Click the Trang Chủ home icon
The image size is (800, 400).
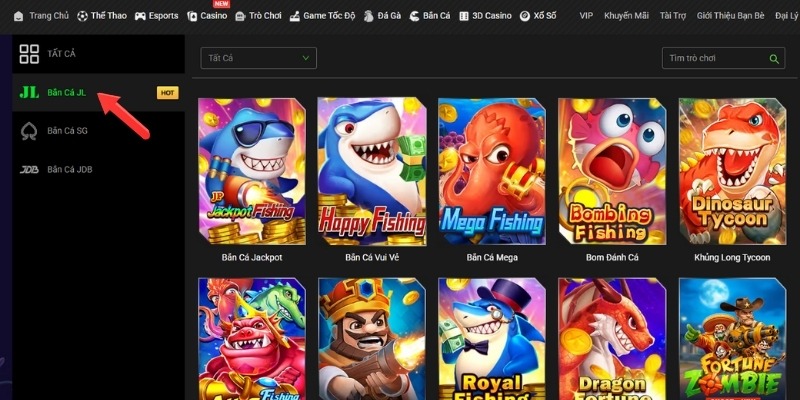(18, 16)
